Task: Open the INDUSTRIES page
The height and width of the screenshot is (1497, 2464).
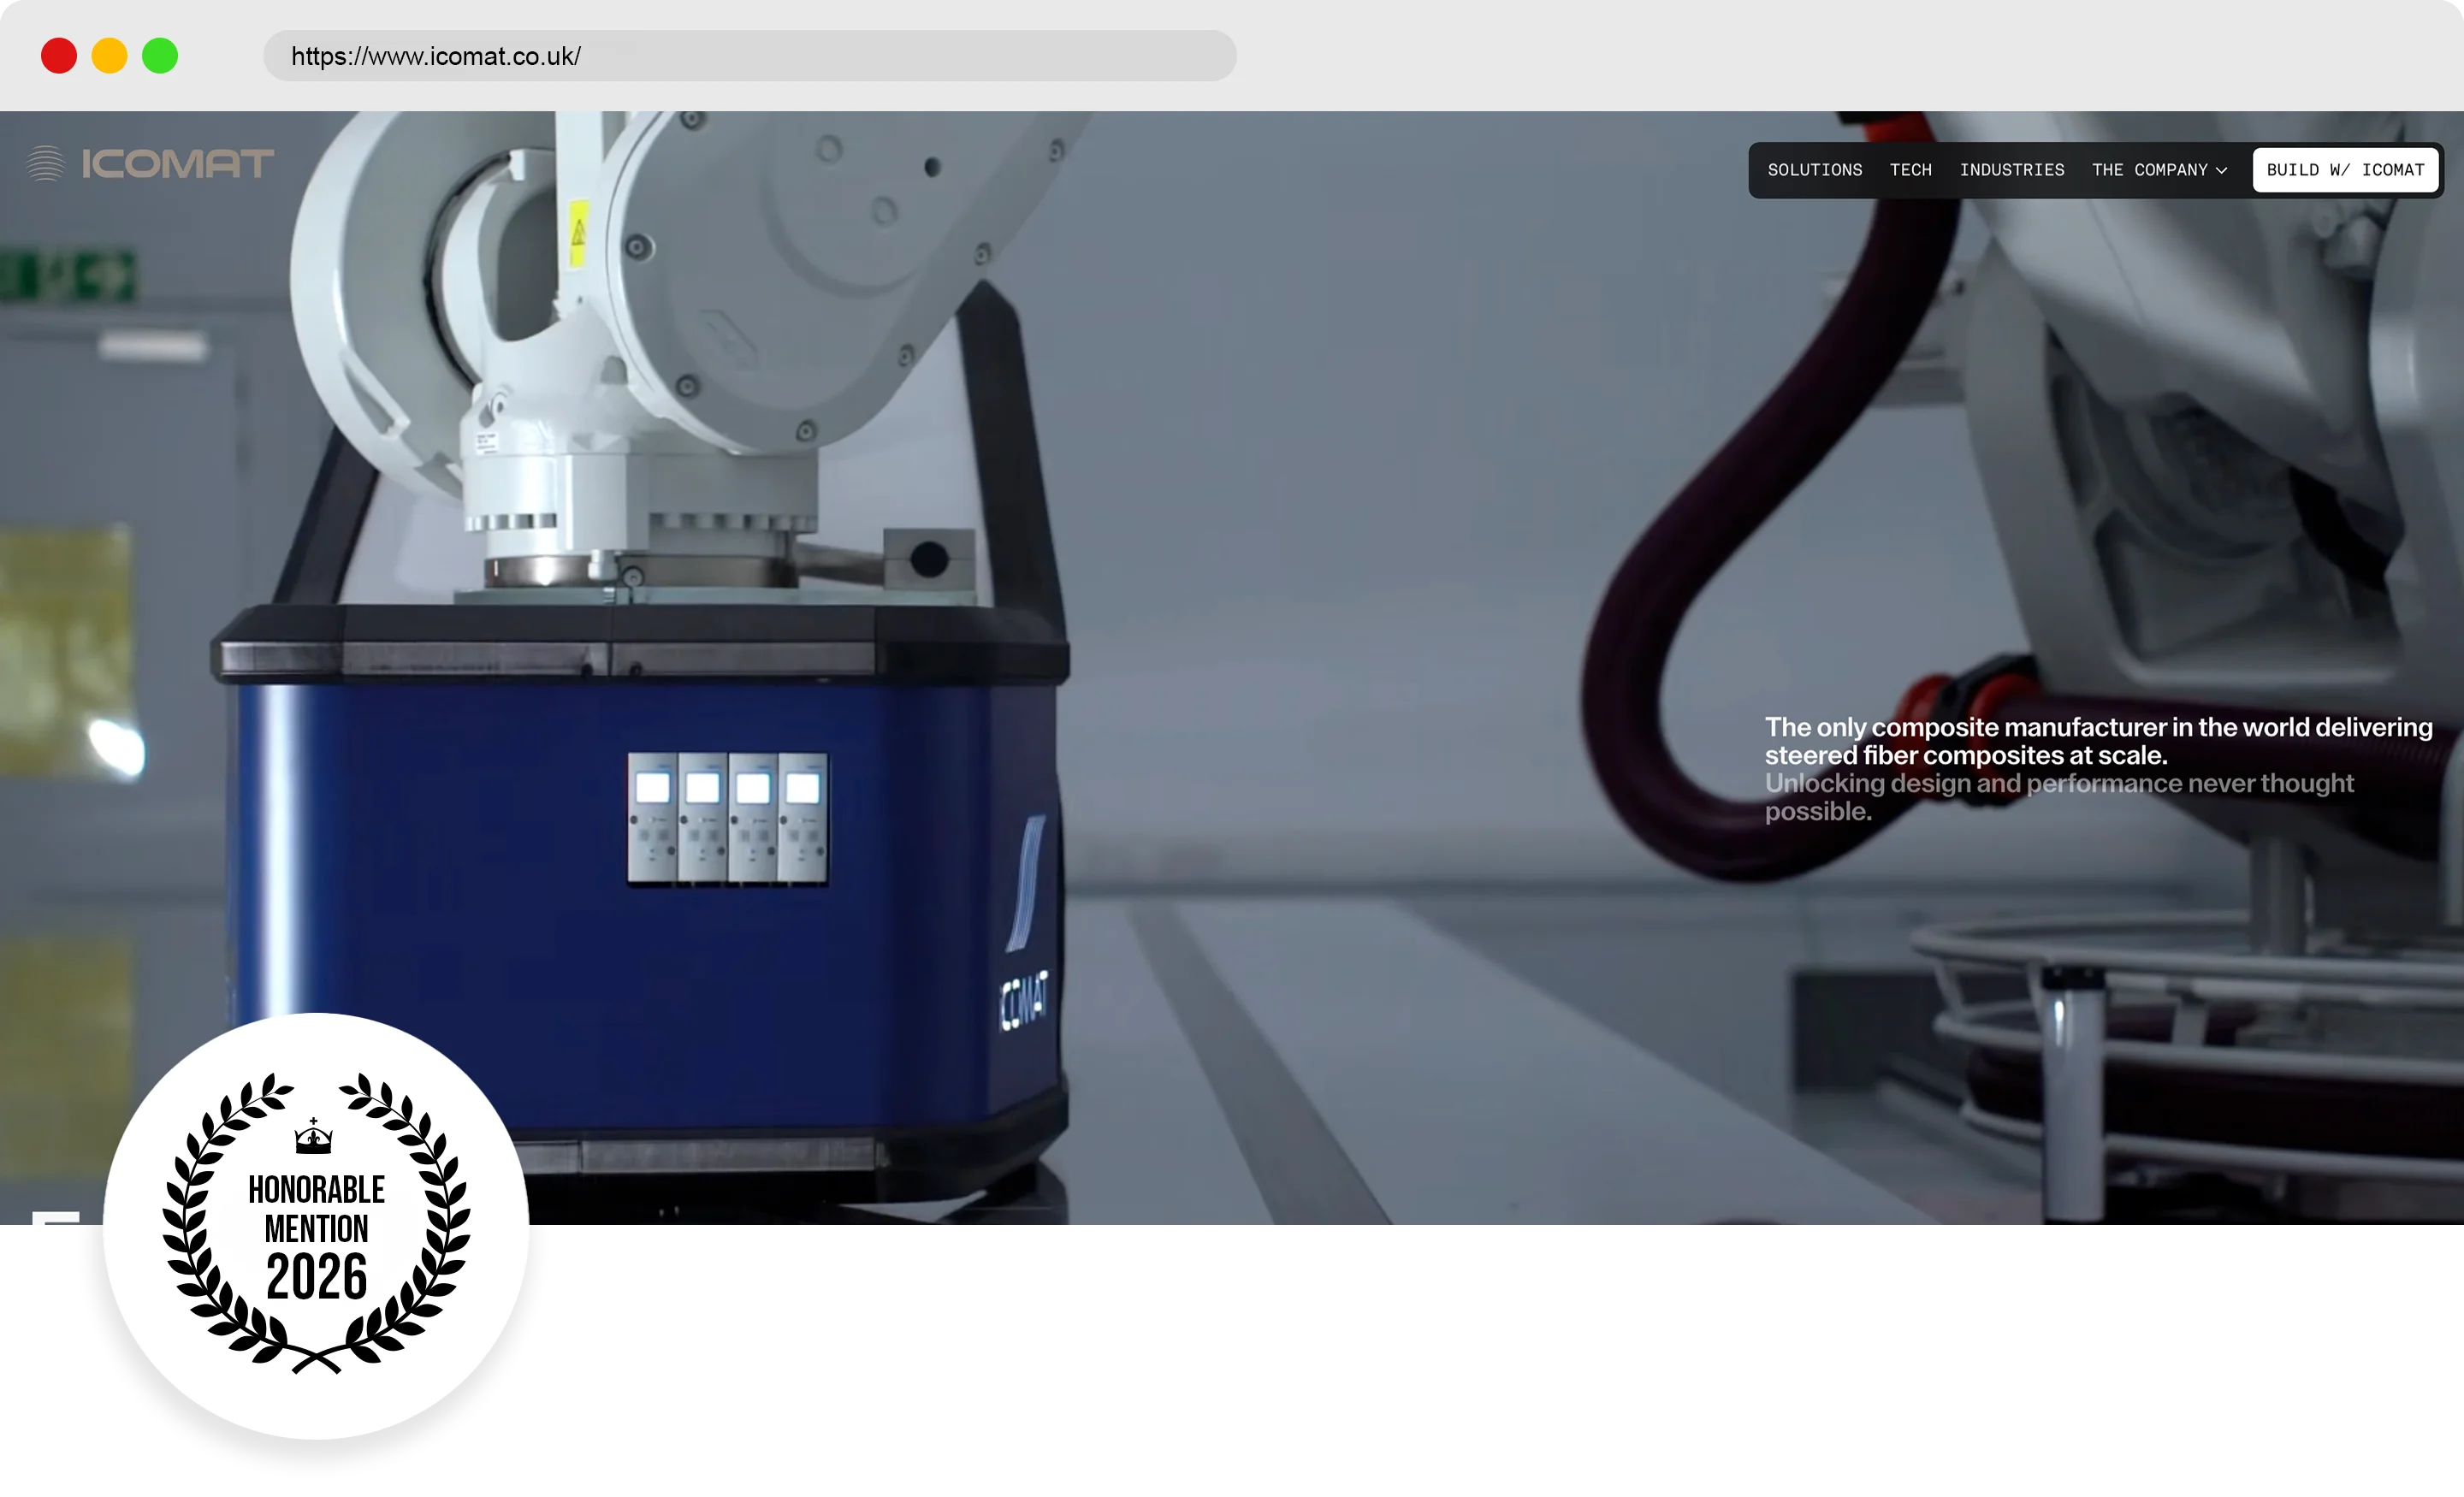Action: [x=2011, y=170]
